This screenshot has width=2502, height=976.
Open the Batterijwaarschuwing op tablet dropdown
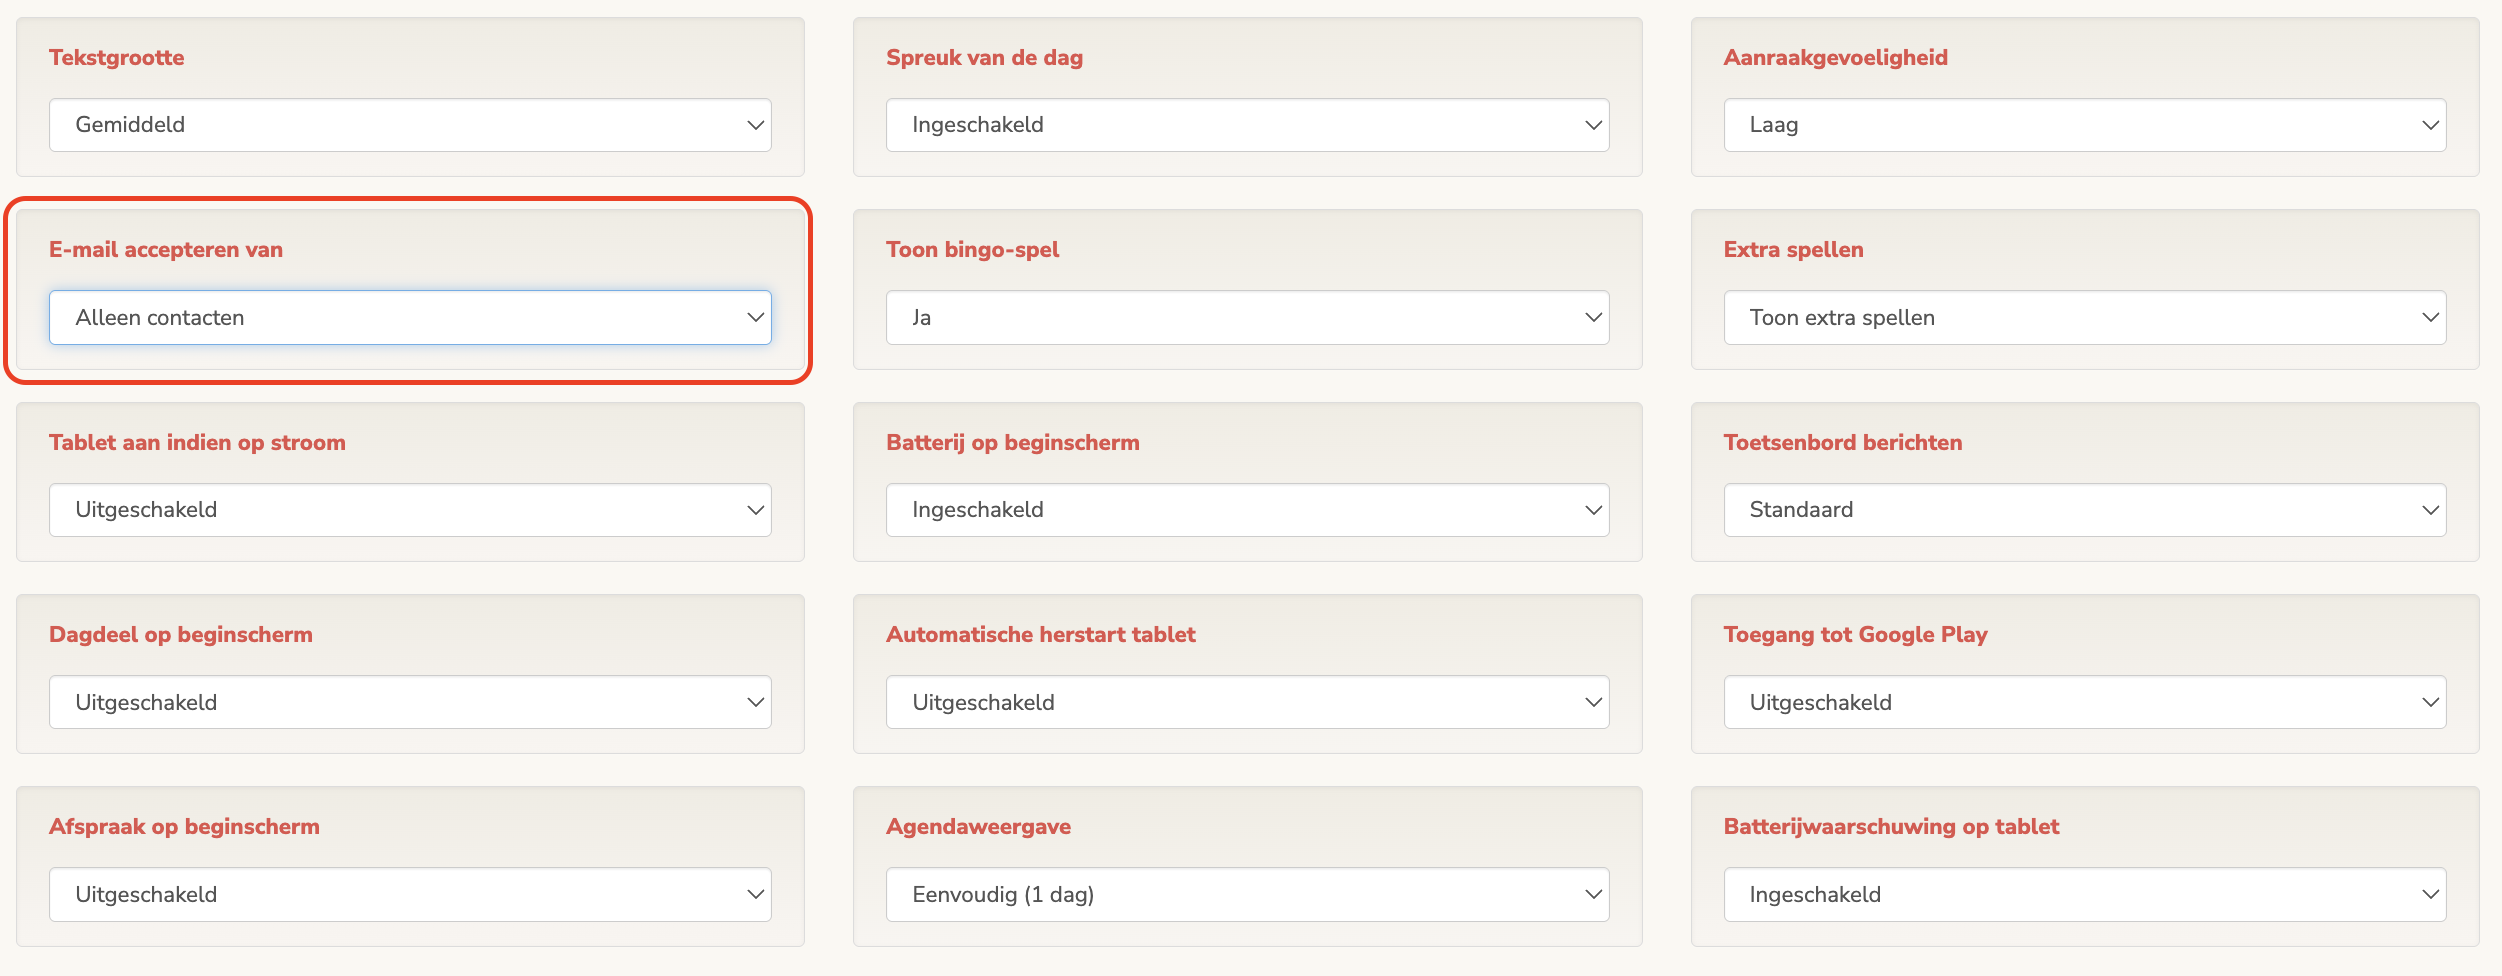2084,893
